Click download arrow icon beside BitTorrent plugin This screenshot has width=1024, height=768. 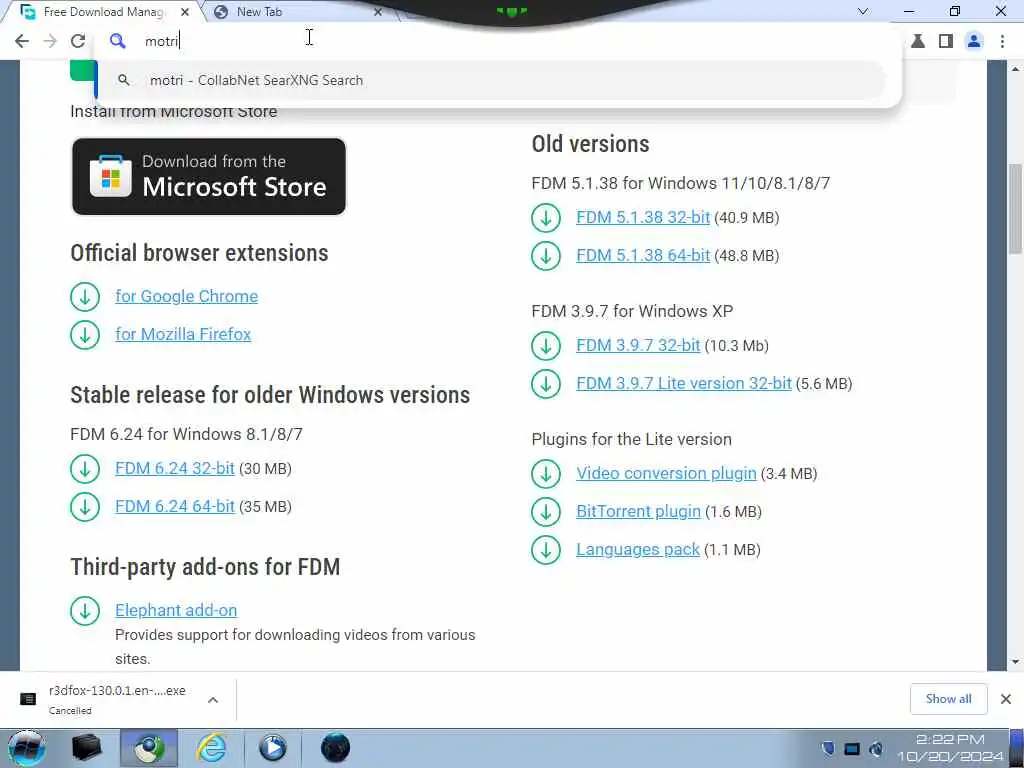coord(546,512)
